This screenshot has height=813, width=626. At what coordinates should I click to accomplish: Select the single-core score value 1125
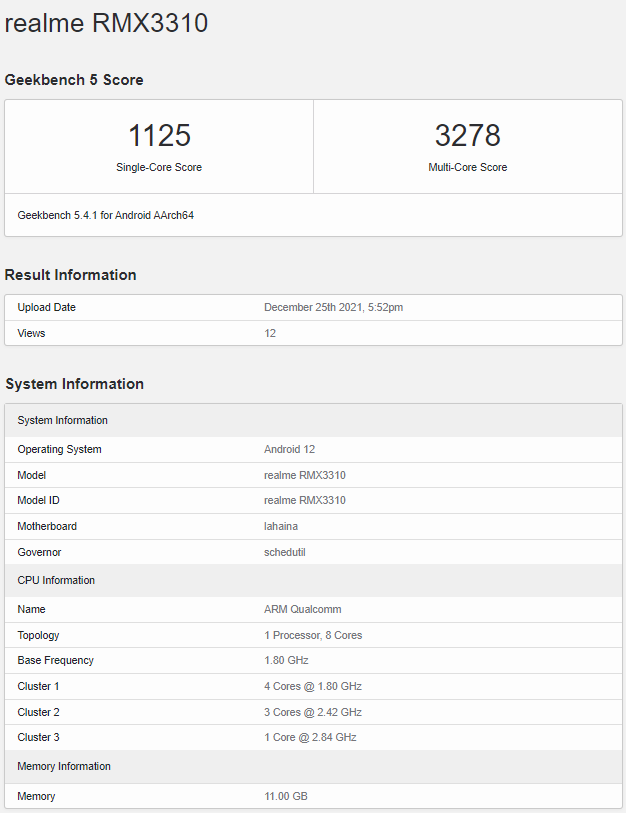[159, 136]
